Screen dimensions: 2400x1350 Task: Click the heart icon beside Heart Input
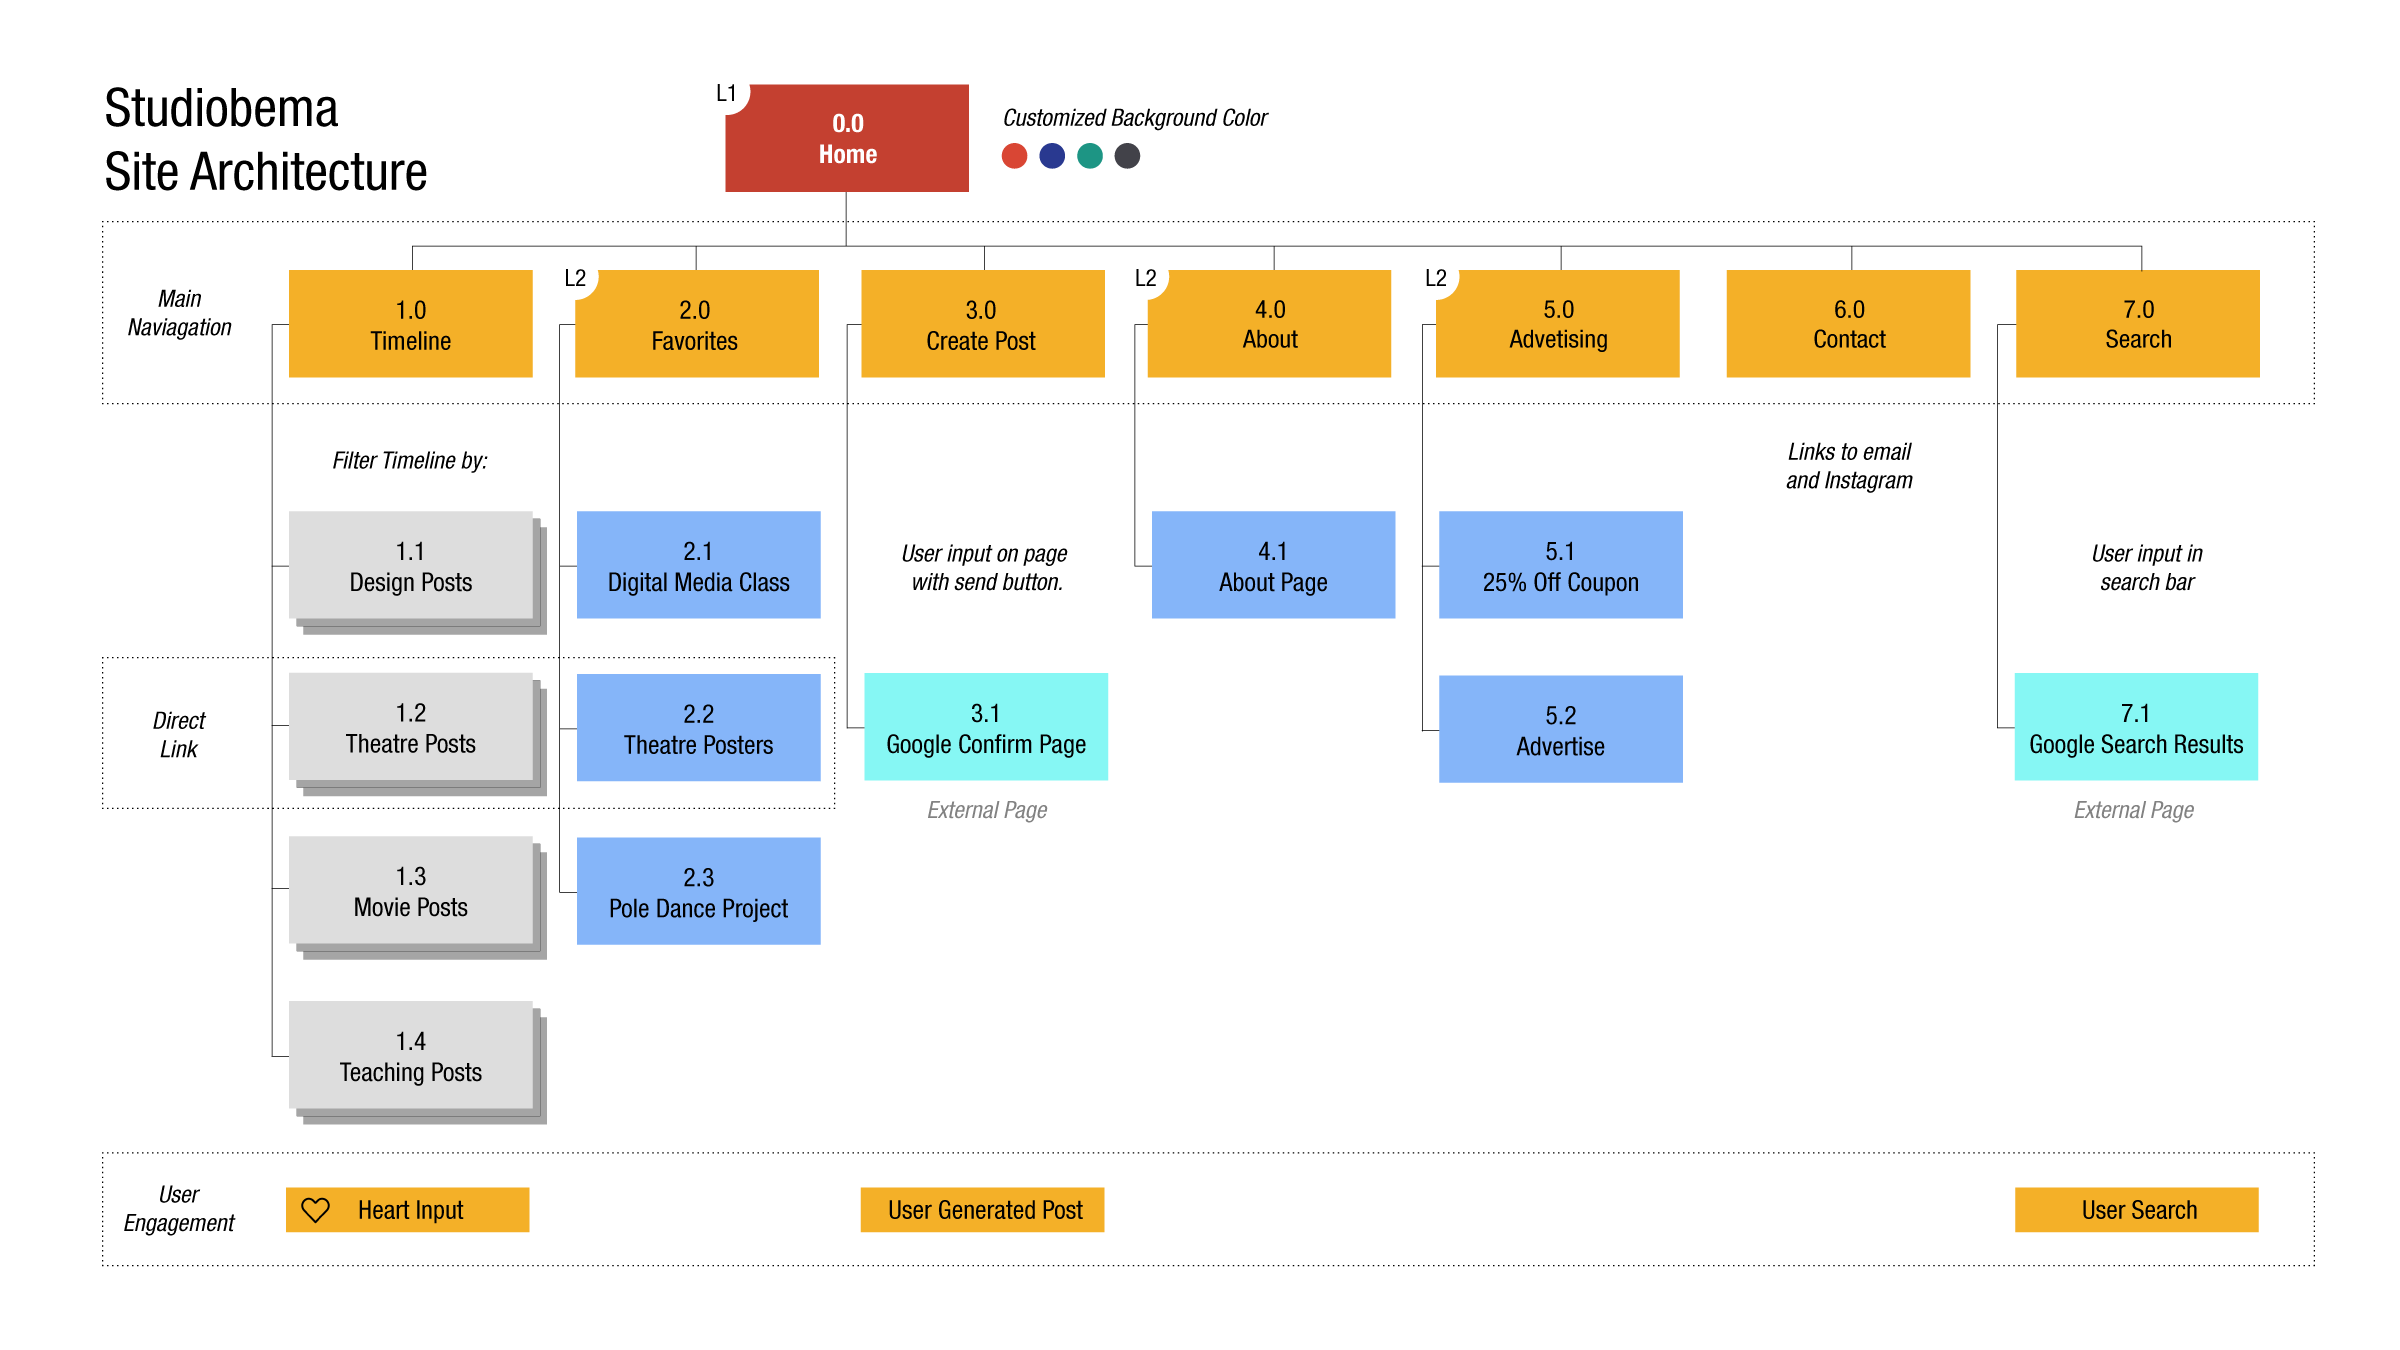pos(316,1210)
